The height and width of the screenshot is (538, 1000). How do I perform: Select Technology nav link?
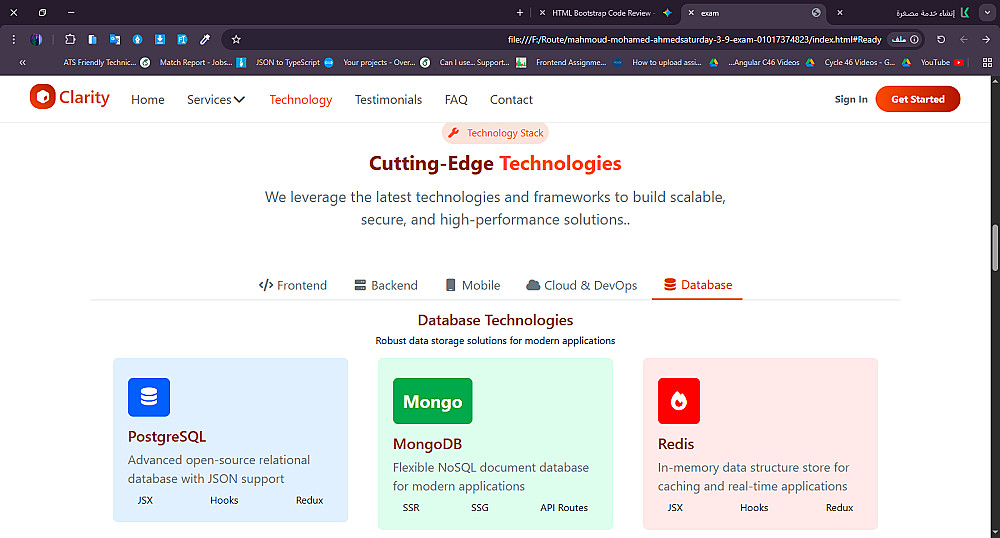tap(300, 99)
